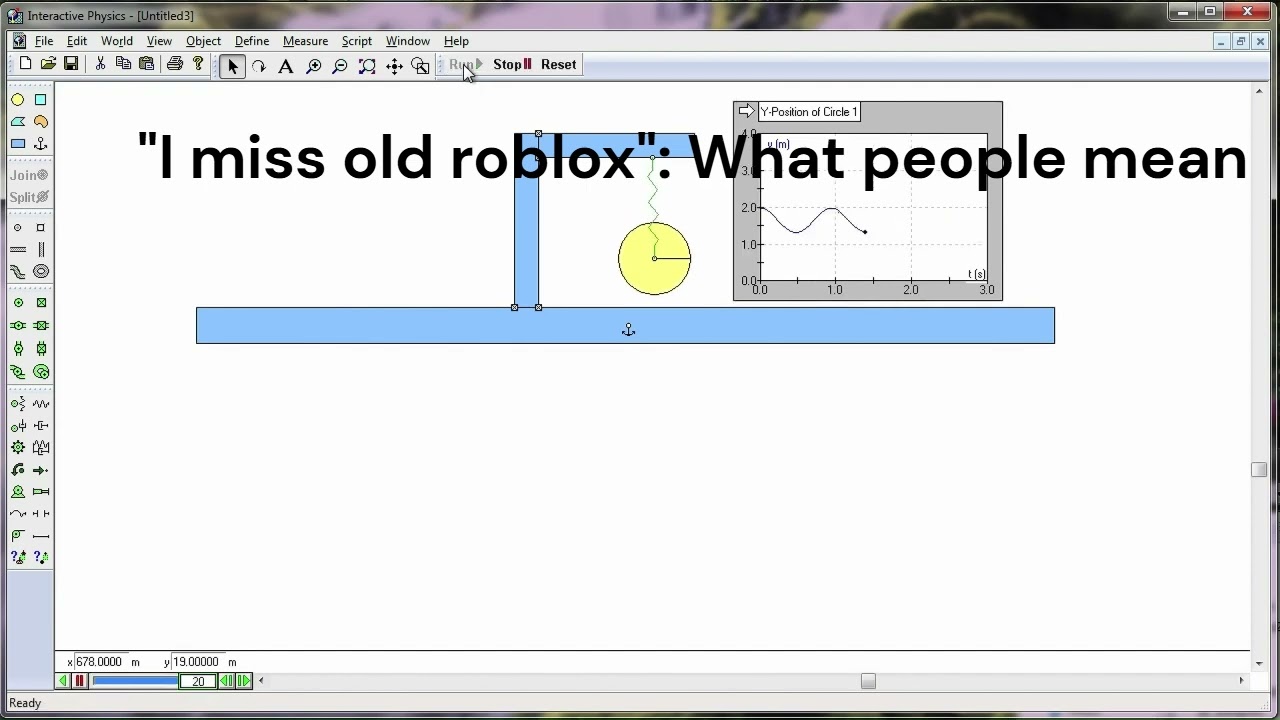The height and width of the screenshot is (720, 1280).
Task: Select the Spring tool
Action: [x=41, y=404]
